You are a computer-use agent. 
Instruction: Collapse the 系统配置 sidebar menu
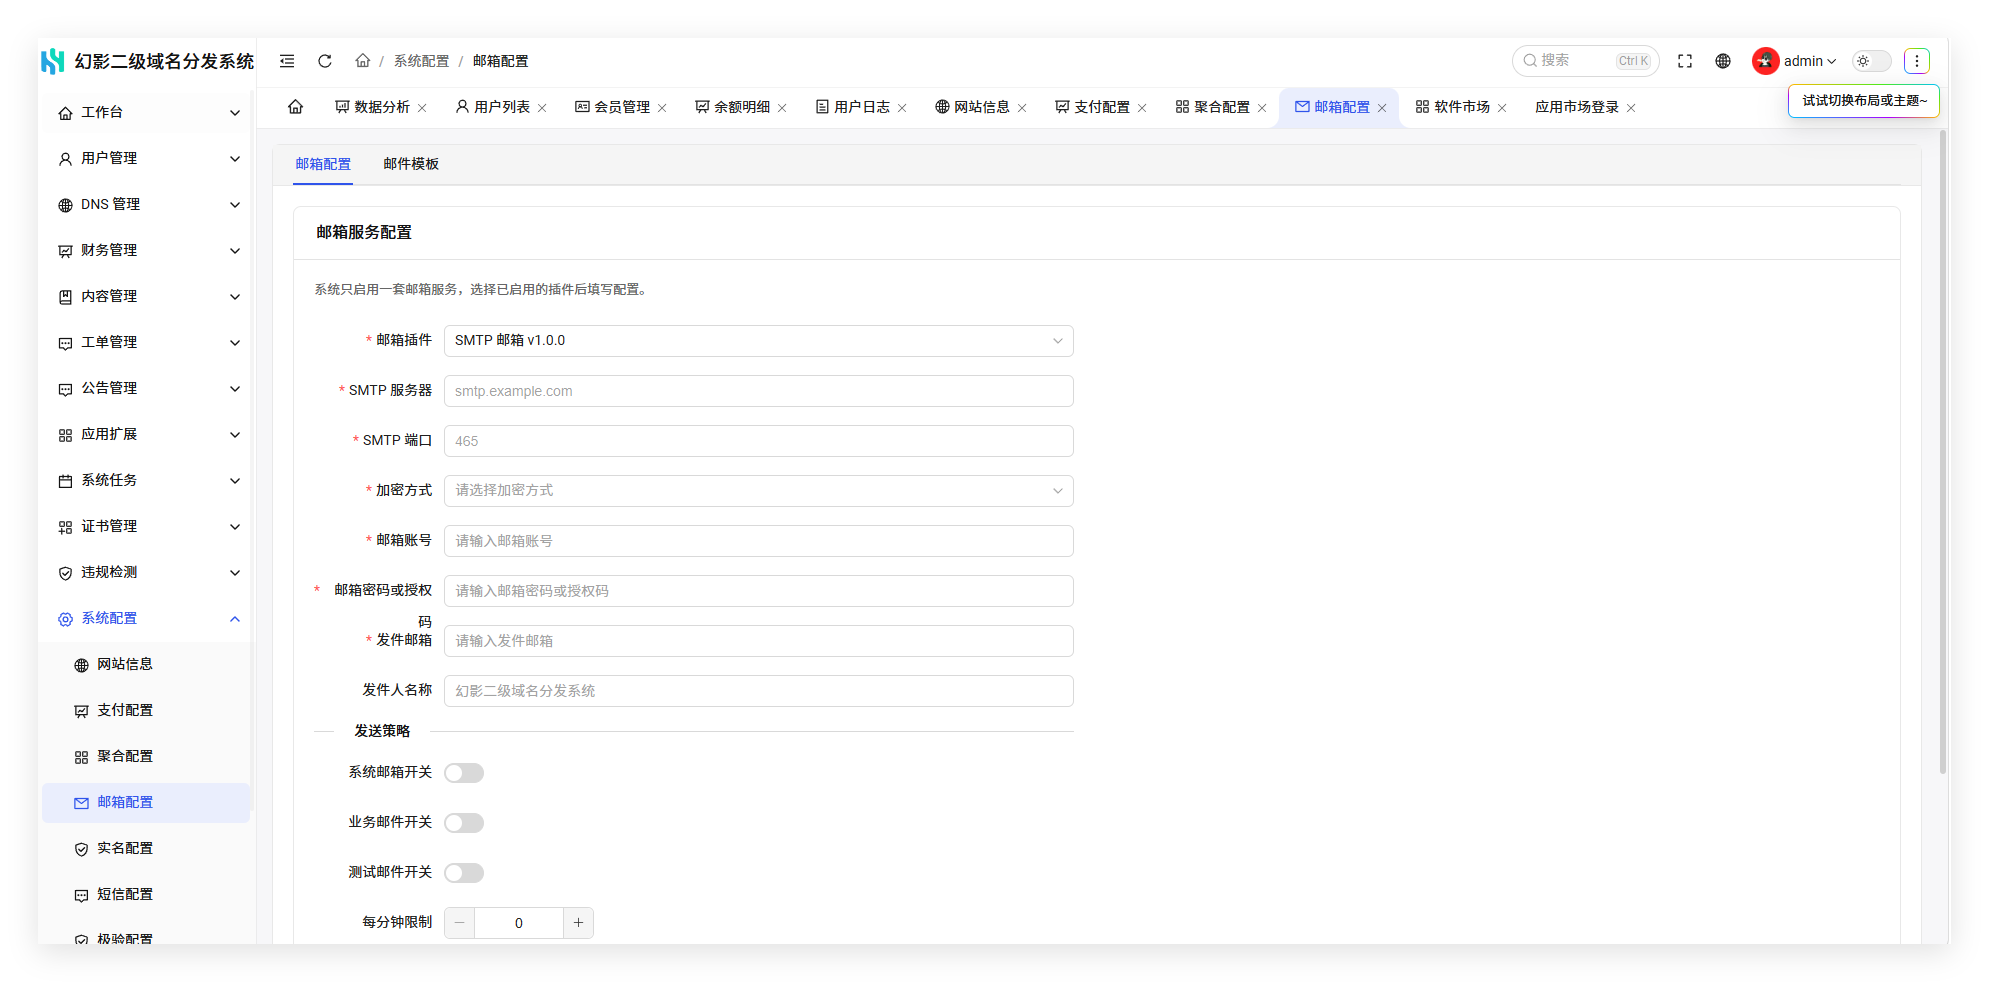point(148,619)
